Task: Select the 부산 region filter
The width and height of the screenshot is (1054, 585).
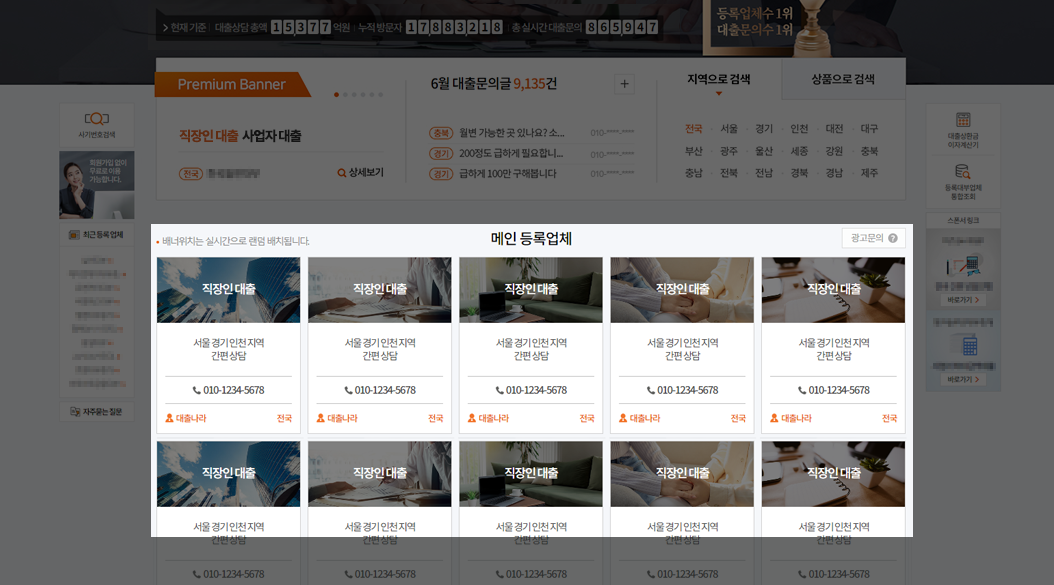Action: (693, 151)
